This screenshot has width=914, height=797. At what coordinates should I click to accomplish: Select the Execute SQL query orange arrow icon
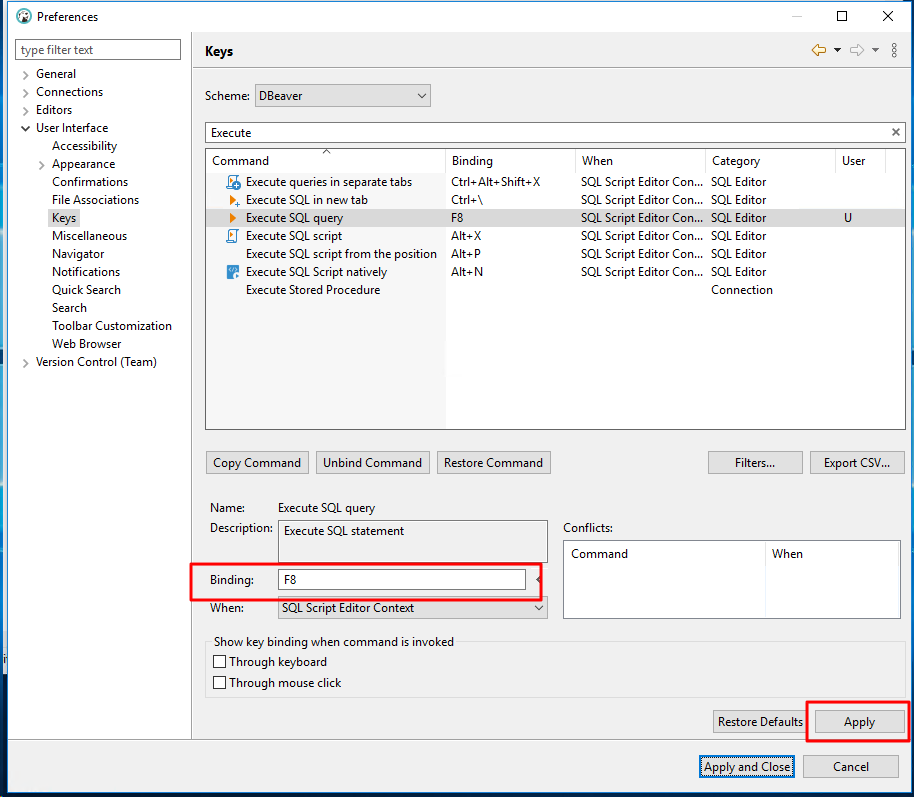click(x=231, y=217)
